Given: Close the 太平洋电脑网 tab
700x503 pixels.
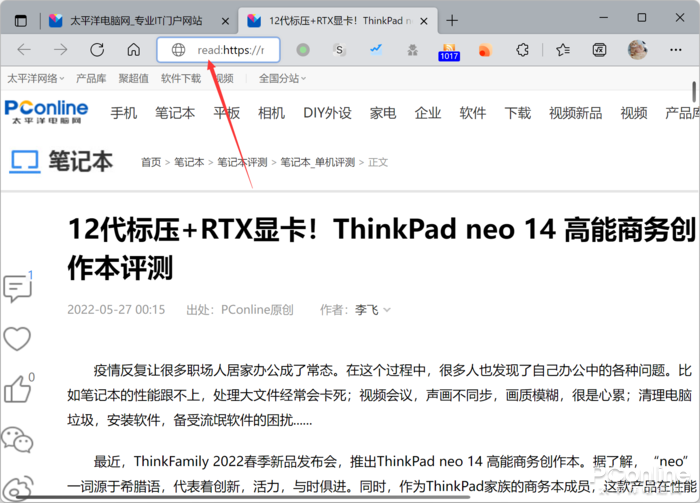Looking at the screenshot, I should pos(225,21).
